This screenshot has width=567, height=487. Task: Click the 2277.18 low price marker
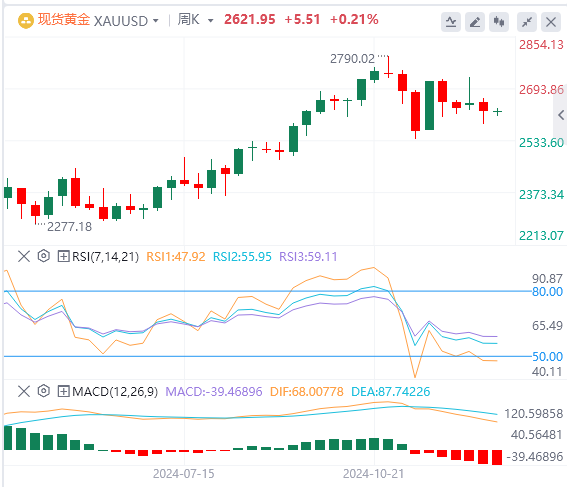pyautogui.click(x=69, y=227)
